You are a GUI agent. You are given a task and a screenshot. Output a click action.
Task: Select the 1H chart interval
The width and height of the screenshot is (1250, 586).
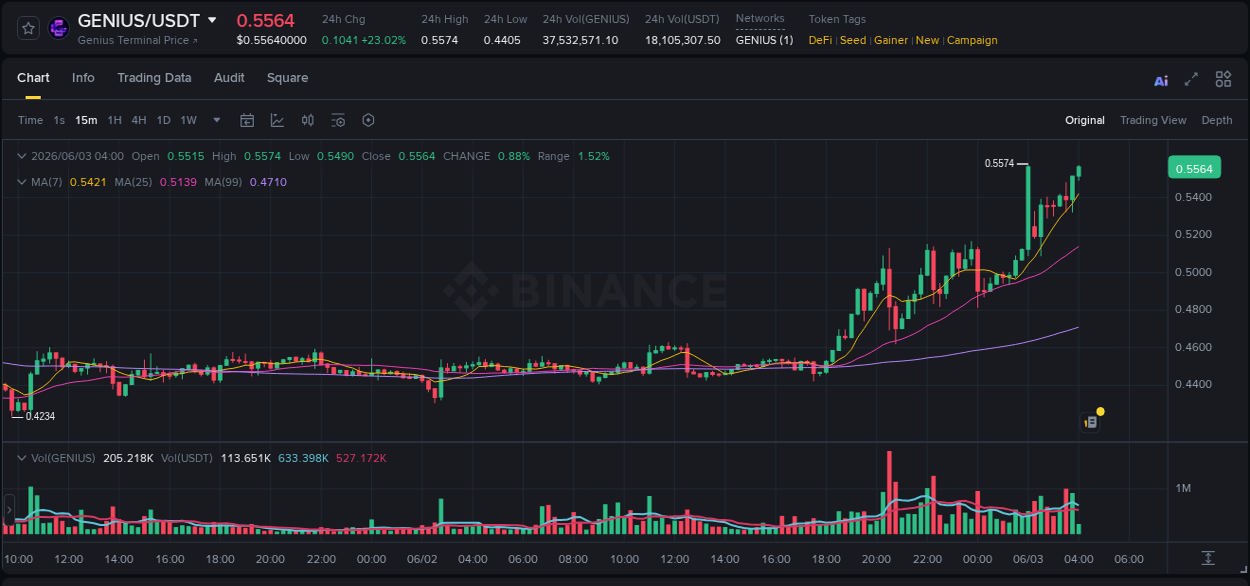(x=114, y=120)
